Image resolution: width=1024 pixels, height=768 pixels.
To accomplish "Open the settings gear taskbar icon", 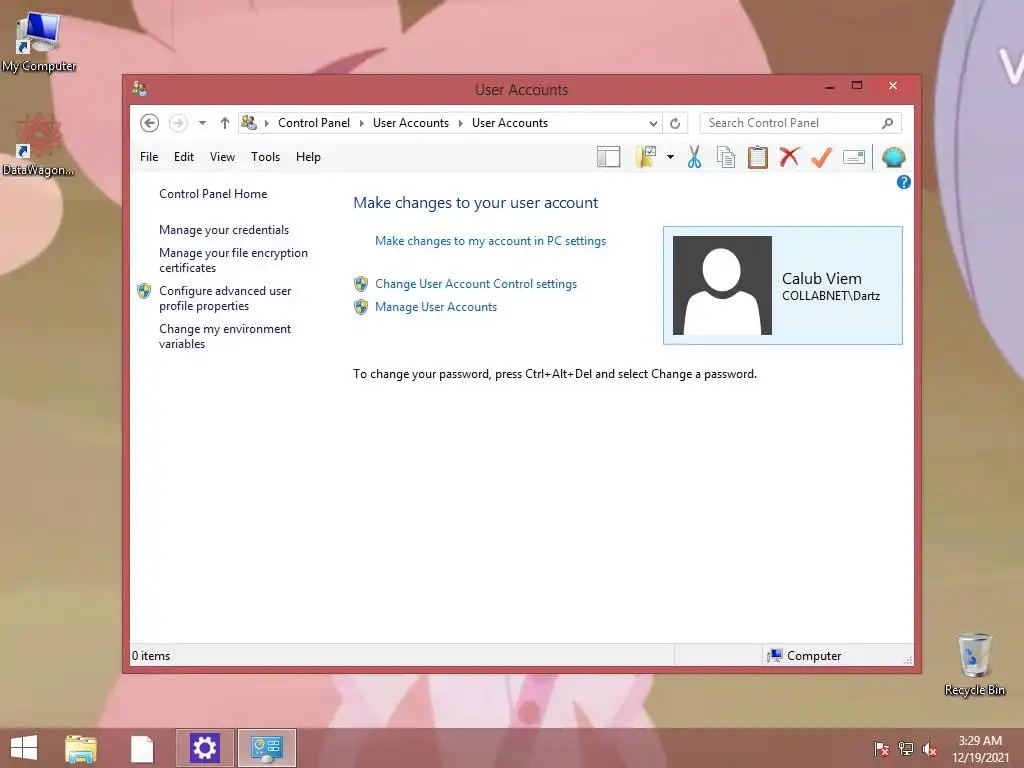I will (204, 748).
